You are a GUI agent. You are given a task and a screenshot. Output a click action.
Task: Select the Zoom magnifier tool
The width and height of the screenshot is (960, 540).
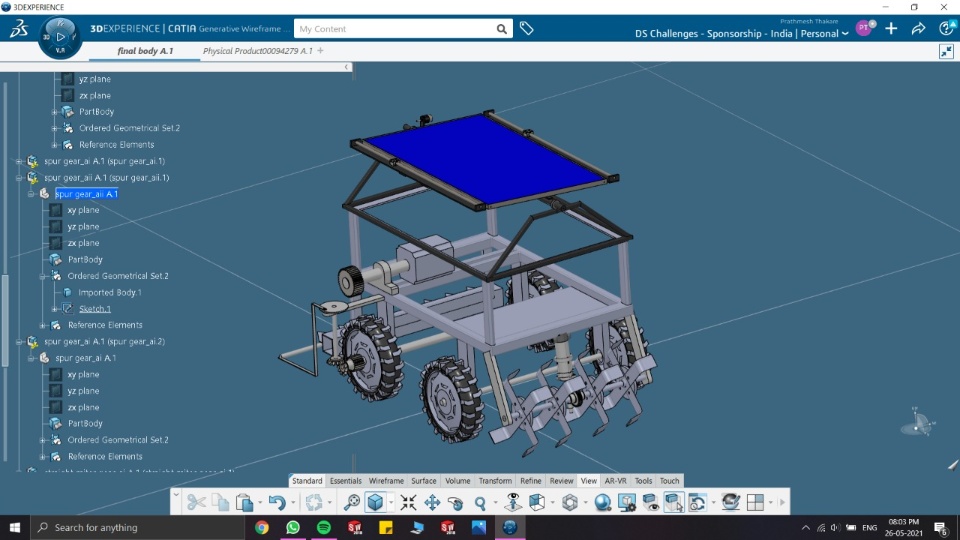pos(481,503)
